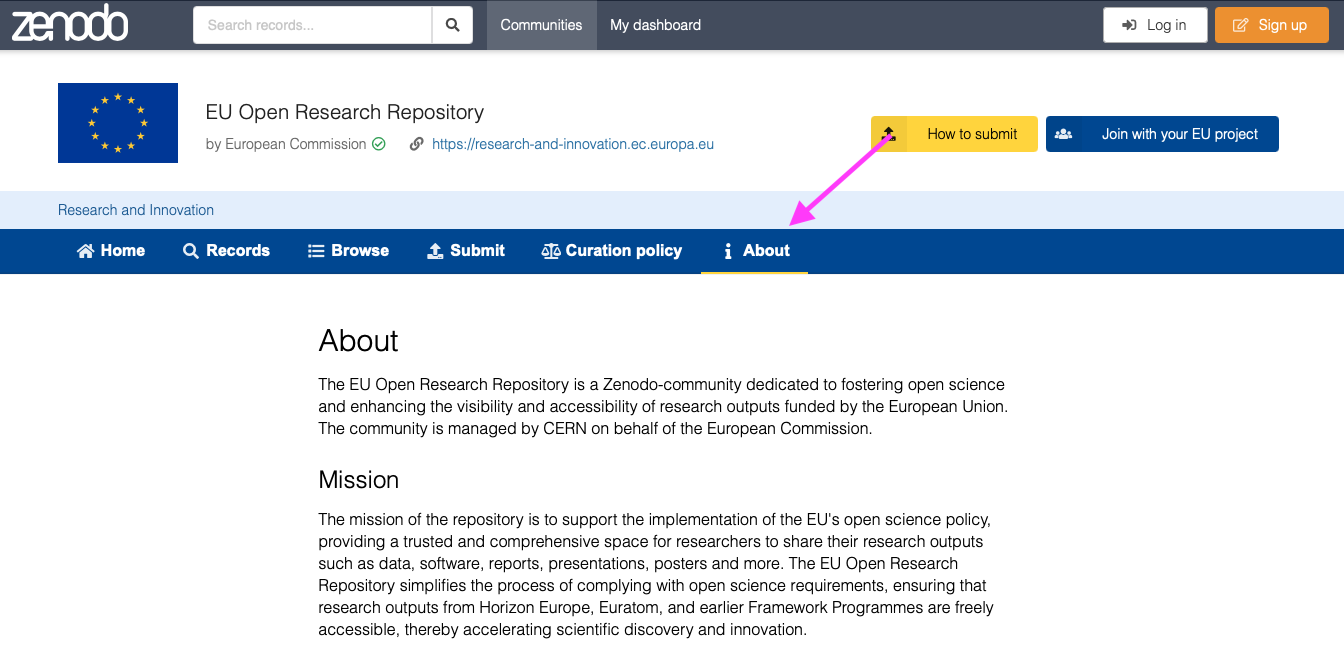Click the Sign up pencil icon
The height and width of the screenshot is (664, 1344).
1241,25
